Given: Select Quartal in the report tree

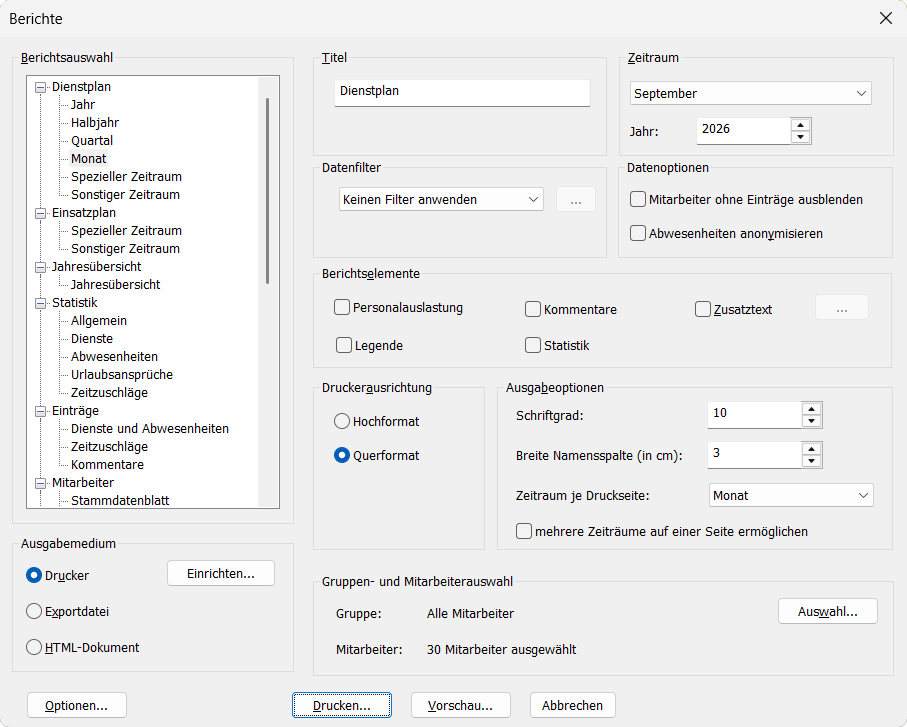Looking at the screenshot, I should pos(92,141).
